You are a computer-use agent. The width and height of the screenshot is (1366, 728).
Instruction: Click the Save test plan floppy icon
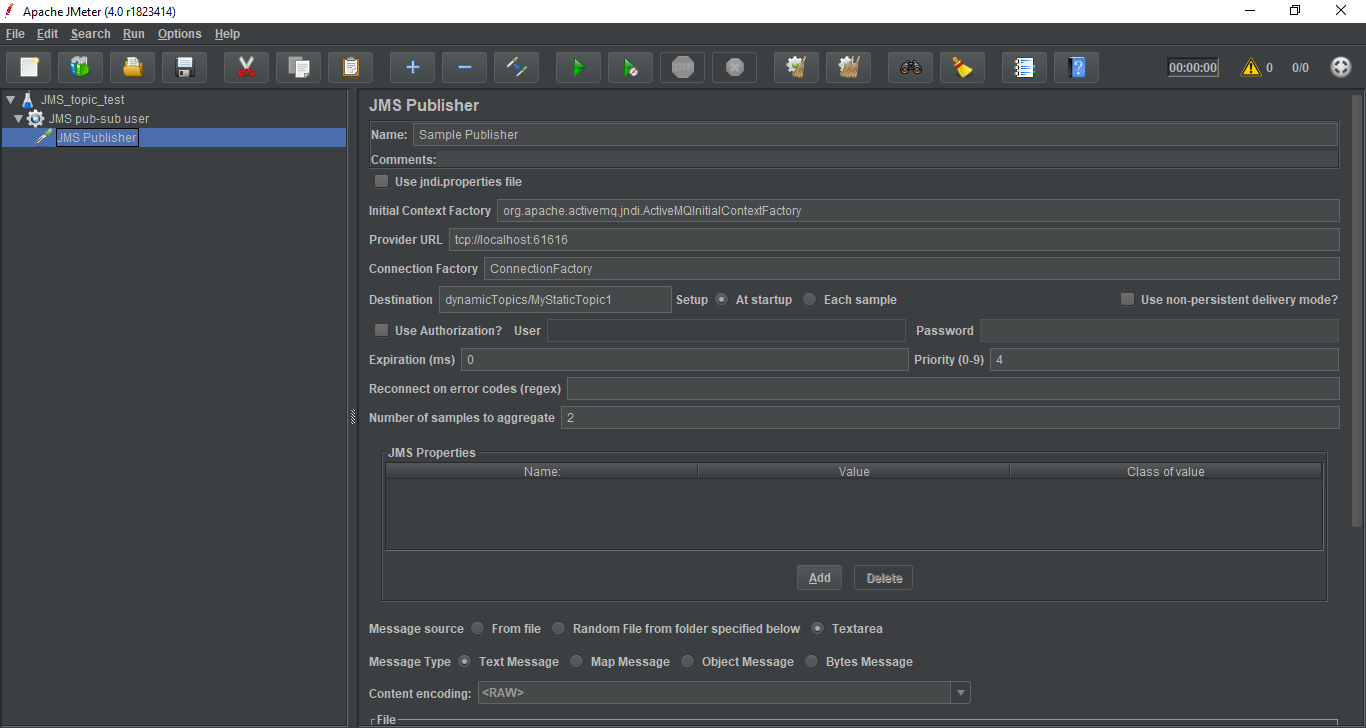184,68
